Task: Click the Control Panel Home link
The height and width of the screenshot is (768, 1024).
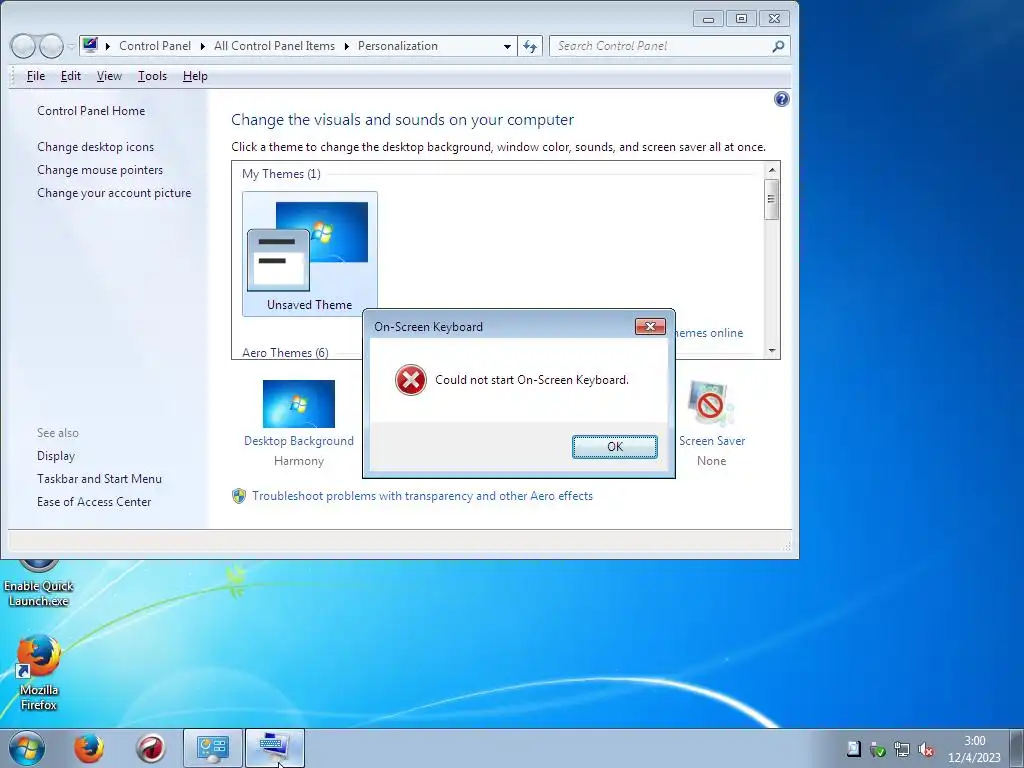Action: pyautogui.click(x=91, y=110)
